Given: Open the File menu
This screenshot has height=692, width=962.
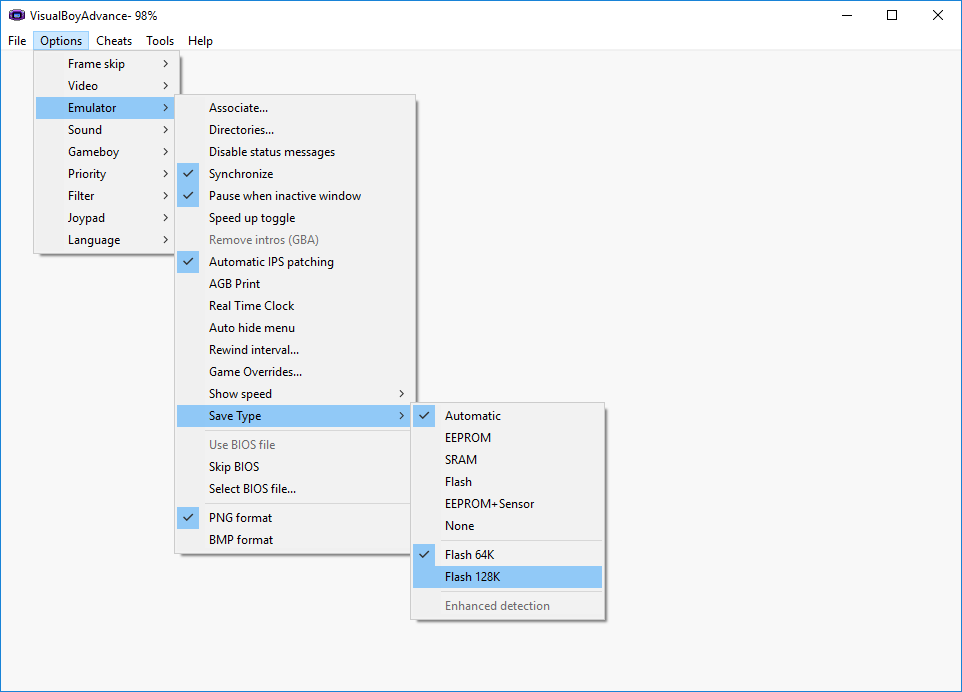Looking at the screenshot, I should (17, 41).
